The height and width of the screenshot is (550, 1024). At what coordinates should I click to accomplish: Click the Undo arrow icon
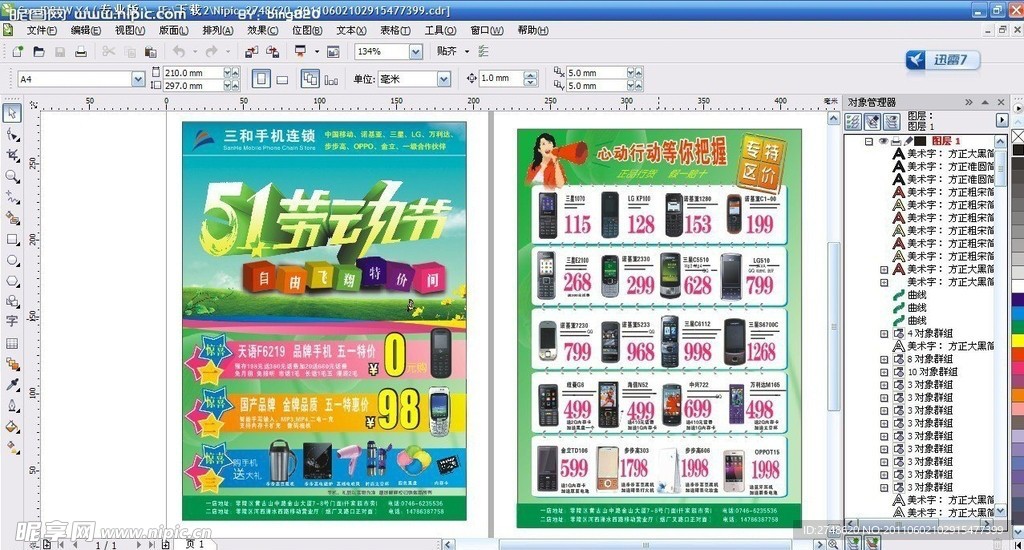click(179, 51)
